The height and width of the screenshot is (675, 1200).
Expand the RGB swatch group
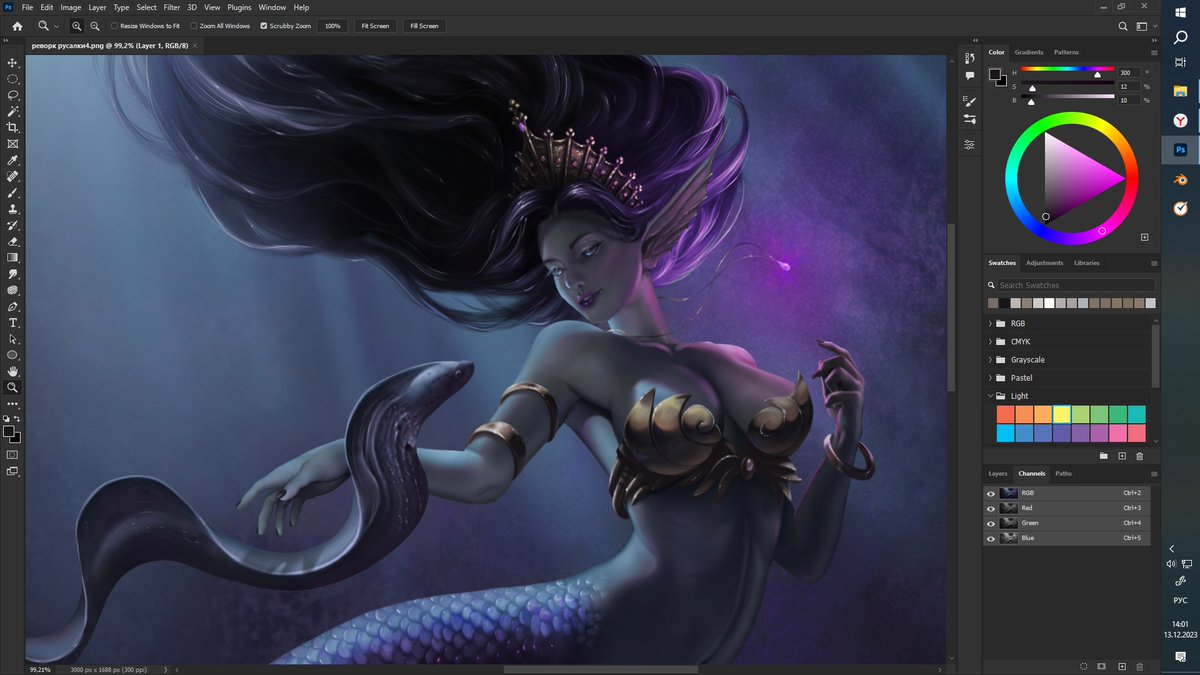tap(990, 324)
